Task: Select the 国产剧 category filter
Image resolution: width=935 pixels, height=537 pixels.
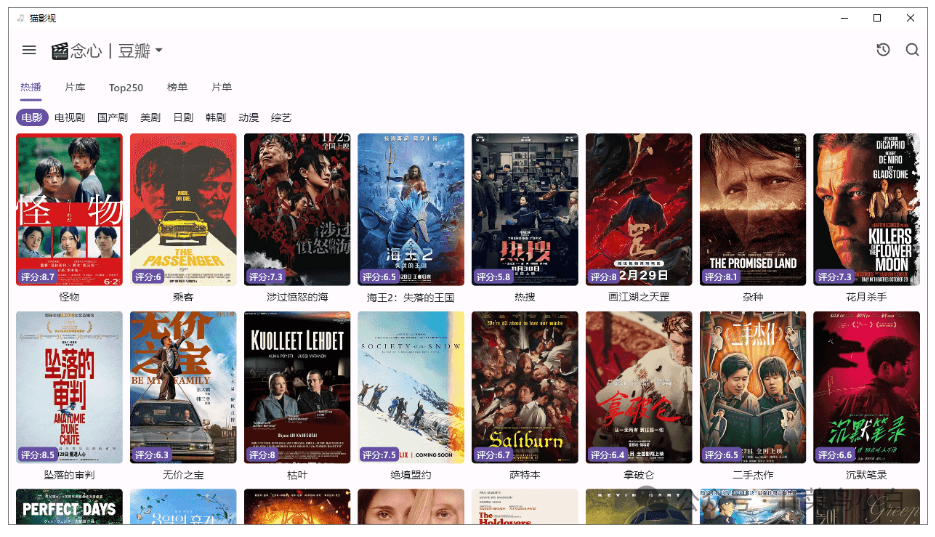Action: click(x=112, y=118)
